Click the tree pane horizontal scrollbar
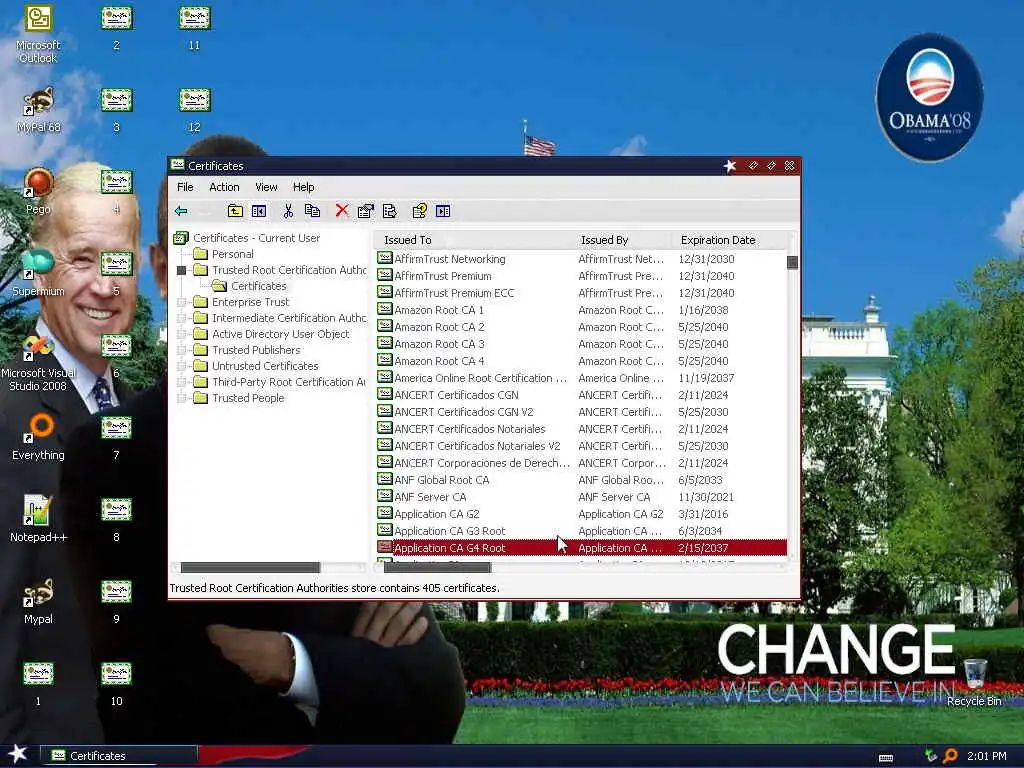This screenshot has height=768, width=1024. 250,568
